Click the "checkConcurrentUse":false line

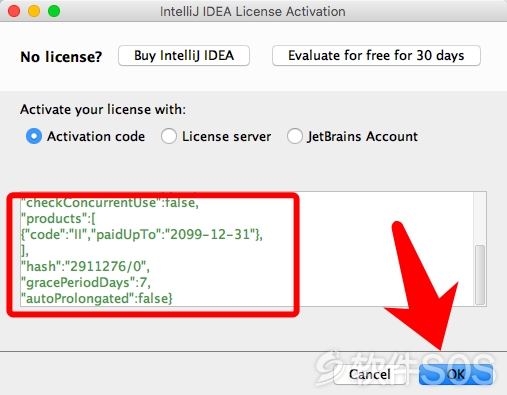pos(110,202)
